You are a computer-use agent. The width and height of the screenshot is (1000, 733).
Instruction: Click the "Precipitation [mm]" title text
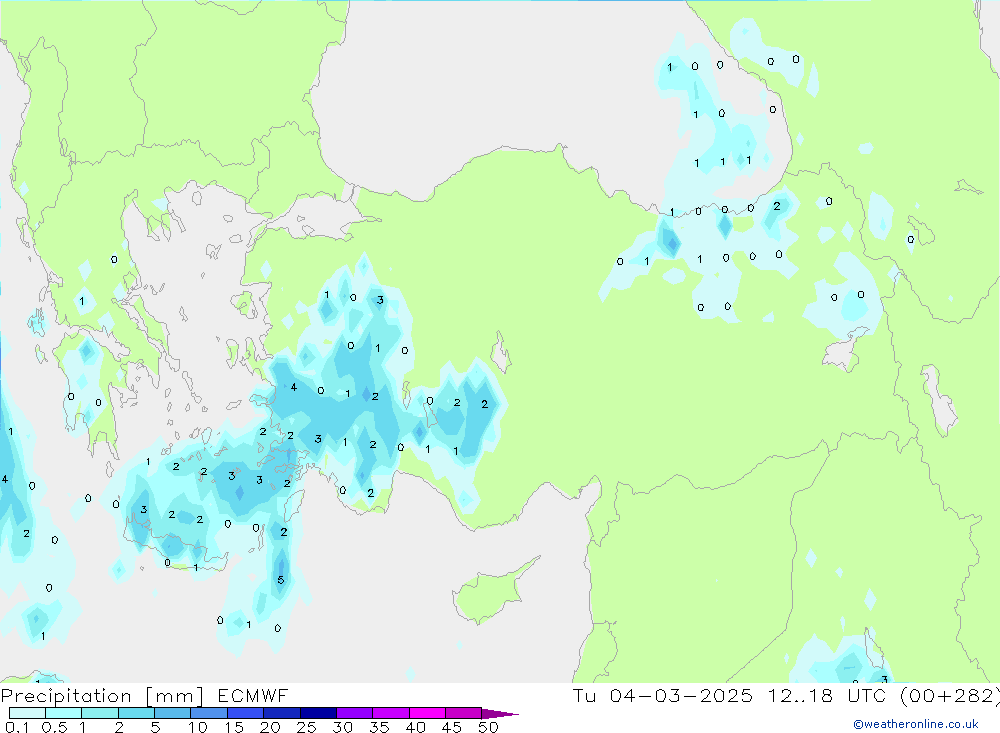pos(102,696)
